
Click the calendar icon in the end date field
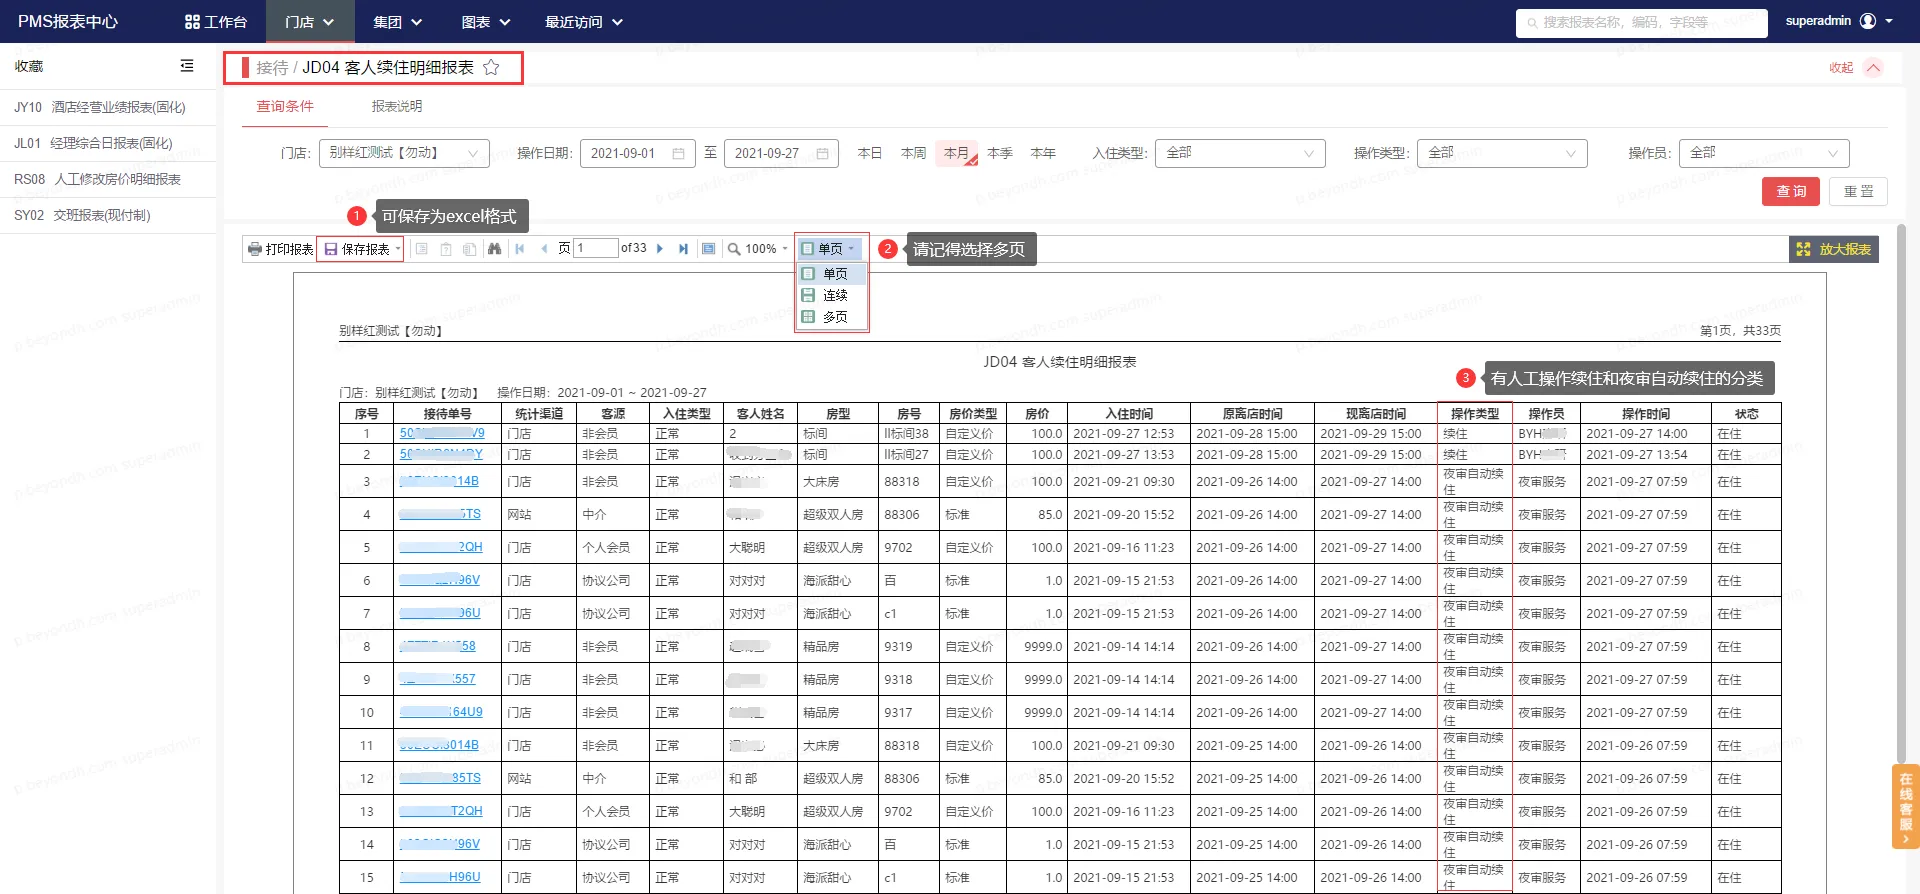coord(822,153)
